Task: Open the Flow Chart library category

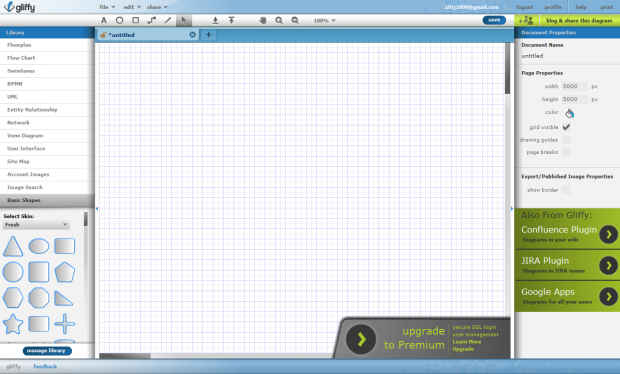Action: tap(47, 58)
